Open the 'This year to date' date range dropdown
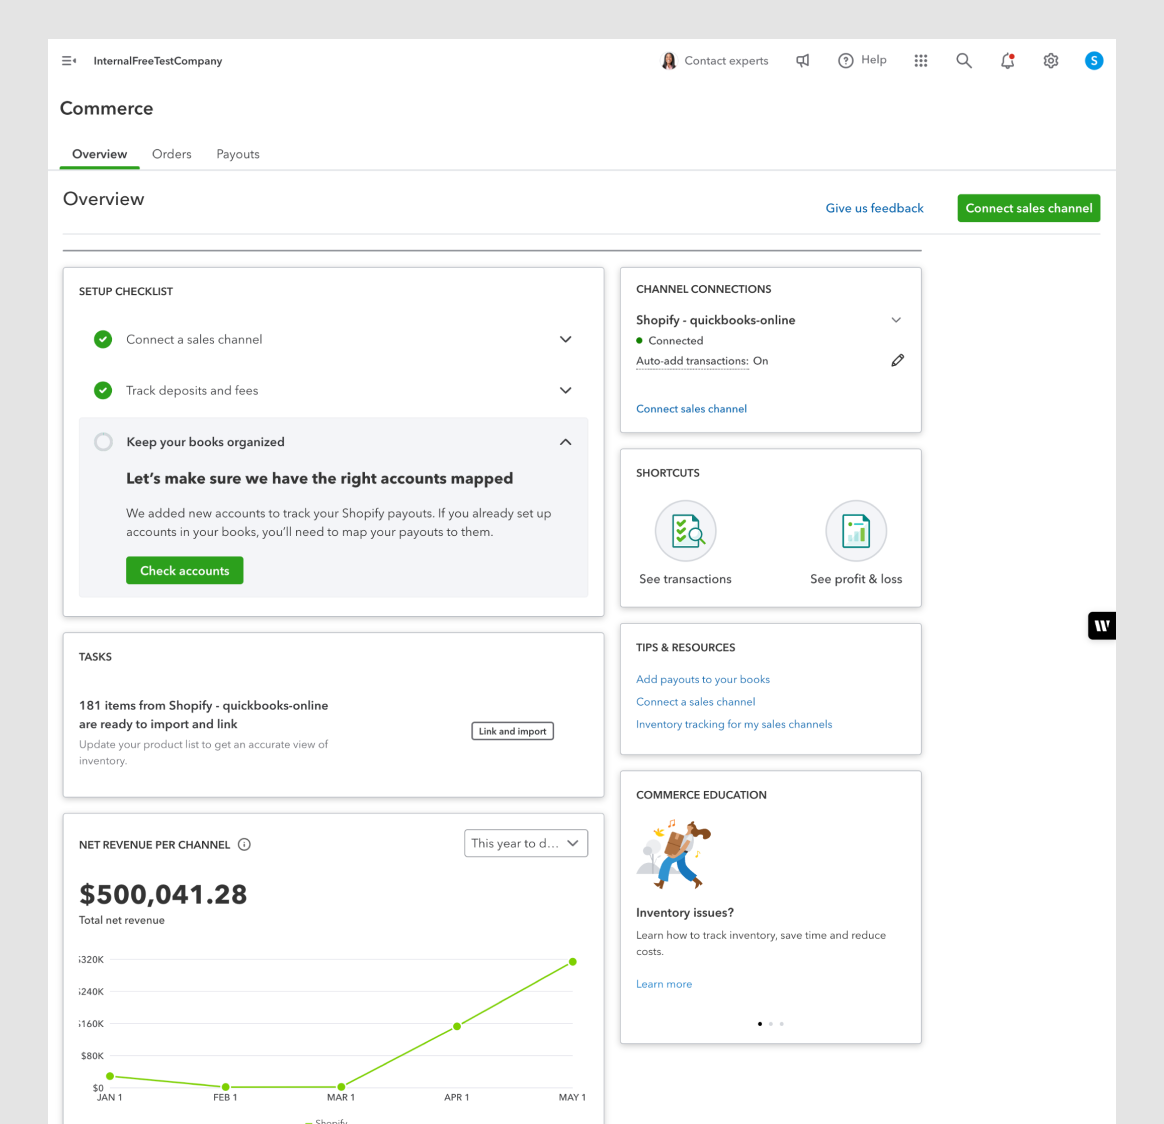The image size is (1164, 1124). coord(526,843)
